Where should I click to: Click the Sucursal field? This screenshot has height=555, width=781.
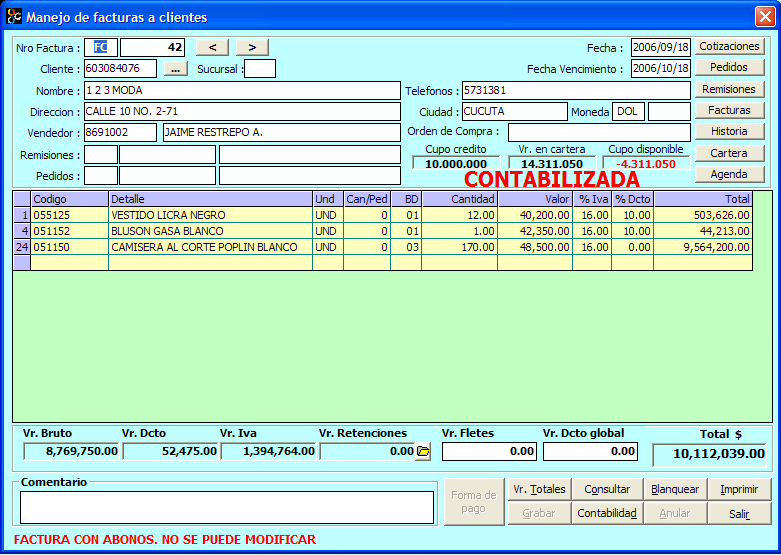[260, 69]
